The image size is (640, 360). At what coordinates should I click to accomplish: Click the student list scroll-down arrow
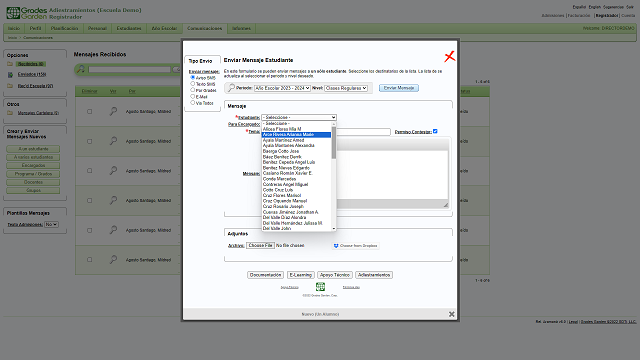(x=334, y=229)
